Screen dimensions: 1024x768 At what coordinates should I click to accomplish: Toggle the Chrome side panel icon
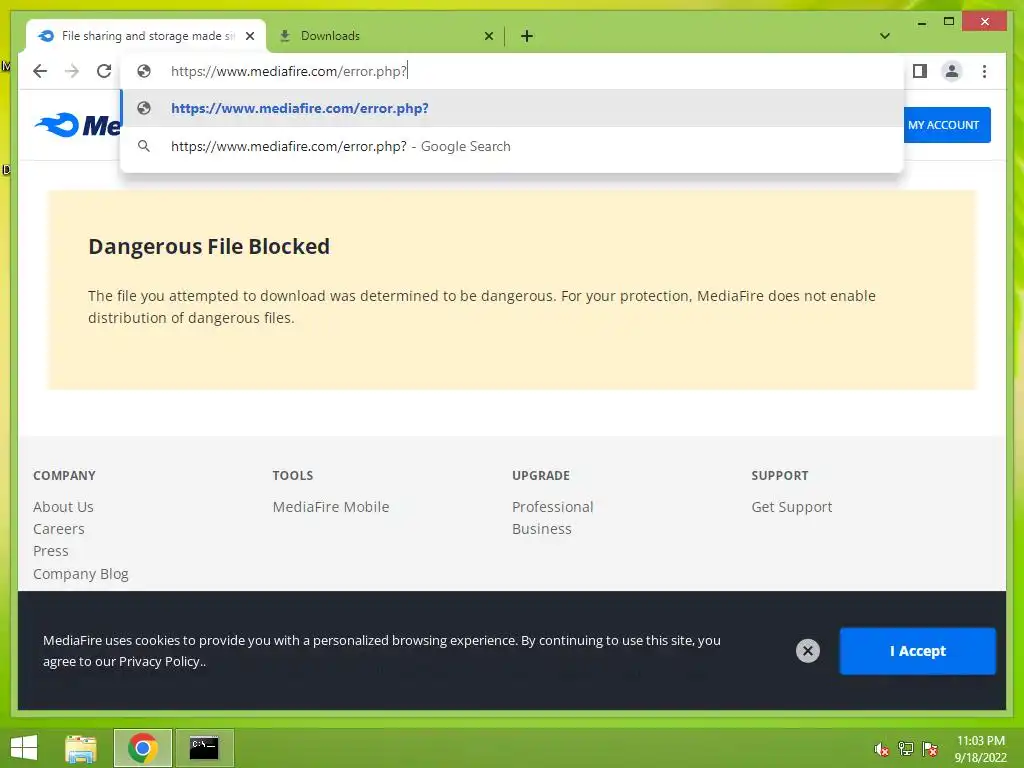click(x=920, y=71)
